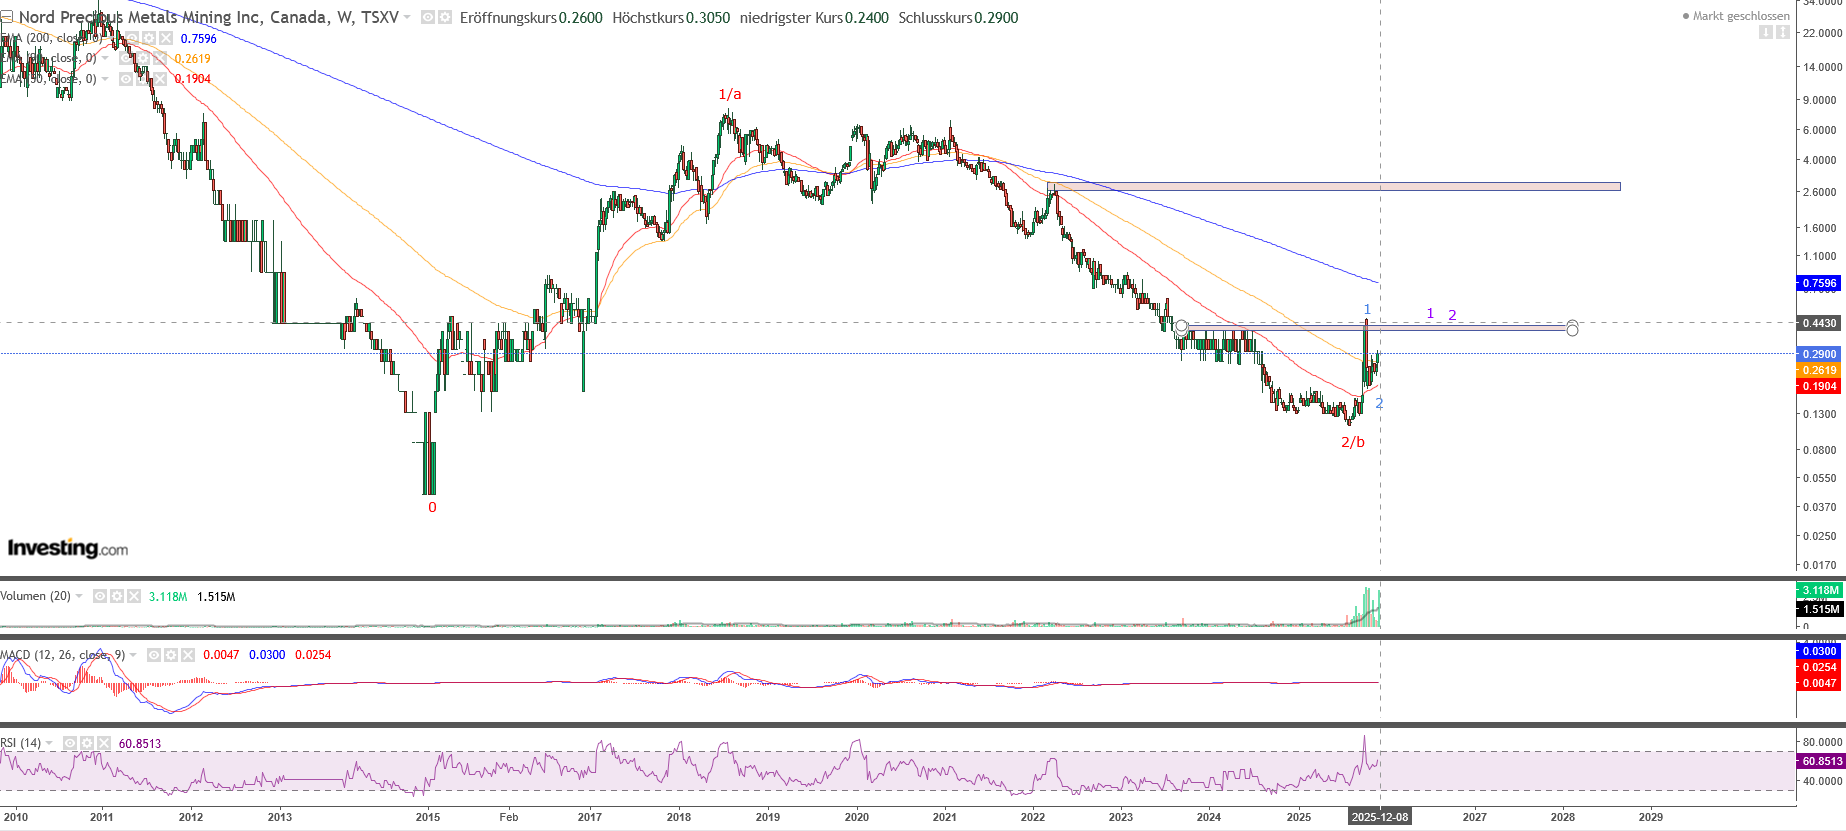1846x831 pixels.
Task: Click the Markt geschlossen status label
Action: click(x=1740, y=16)
